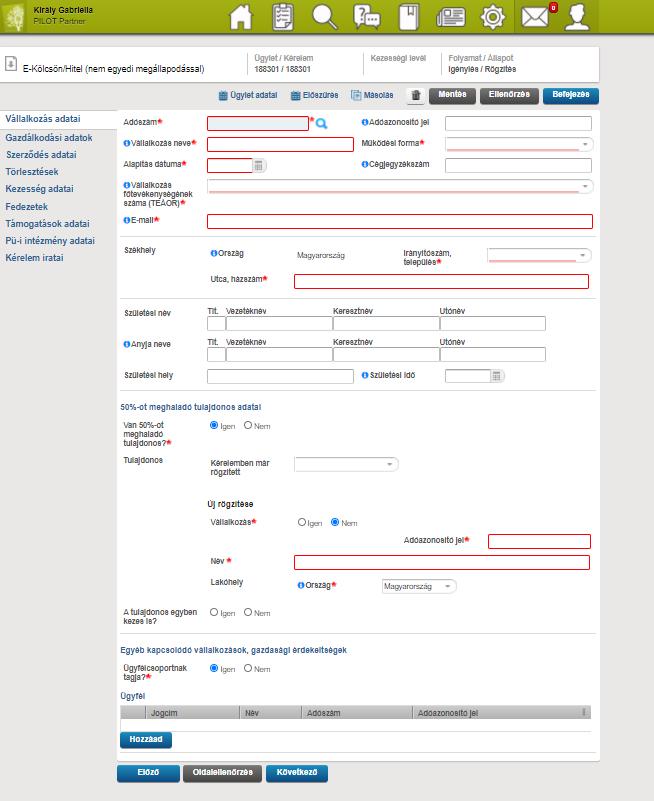The image size is (654, 801).
Task: Open the checklist clipboard icon
Action: pyautogui.click(x=283, y=17)
